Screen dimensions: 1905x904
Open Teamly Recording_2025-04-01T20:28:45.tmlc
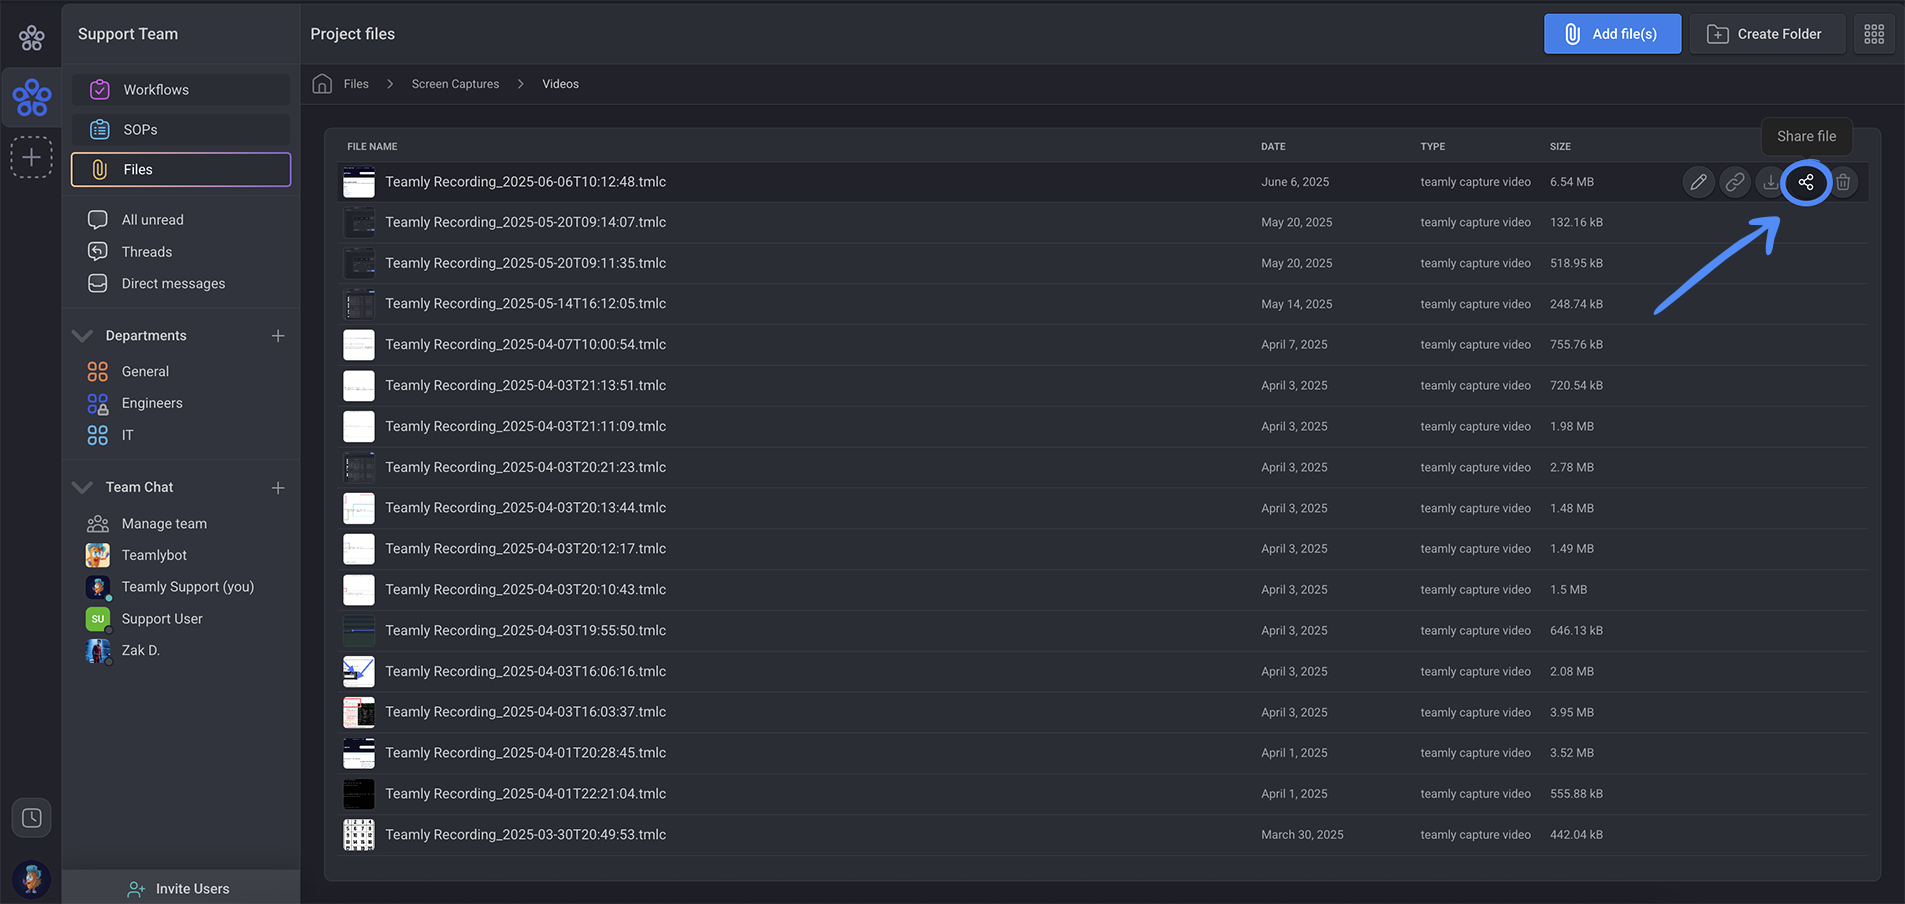click(526, 753)
